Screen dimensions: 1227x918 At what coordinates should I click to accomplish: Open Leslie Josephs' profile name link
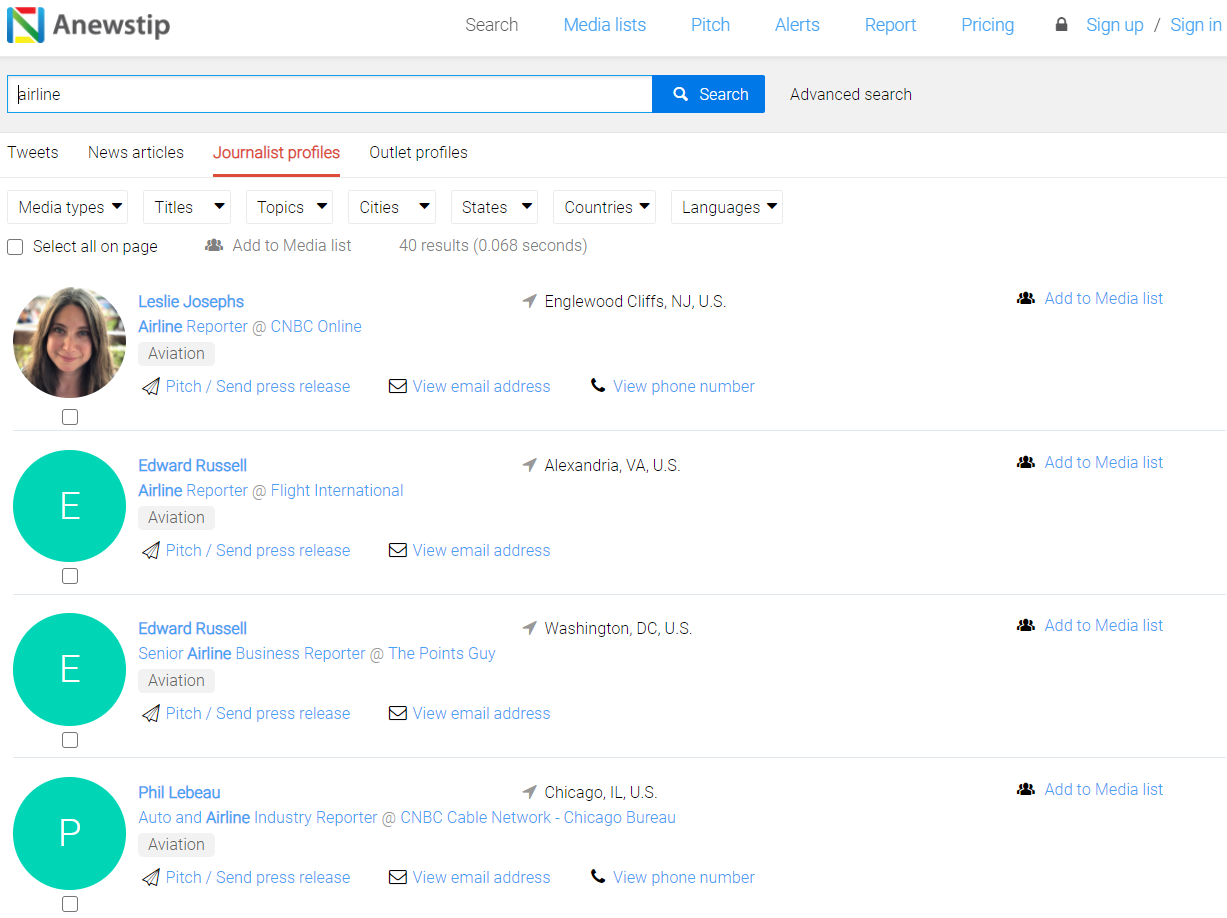[191, 301]
